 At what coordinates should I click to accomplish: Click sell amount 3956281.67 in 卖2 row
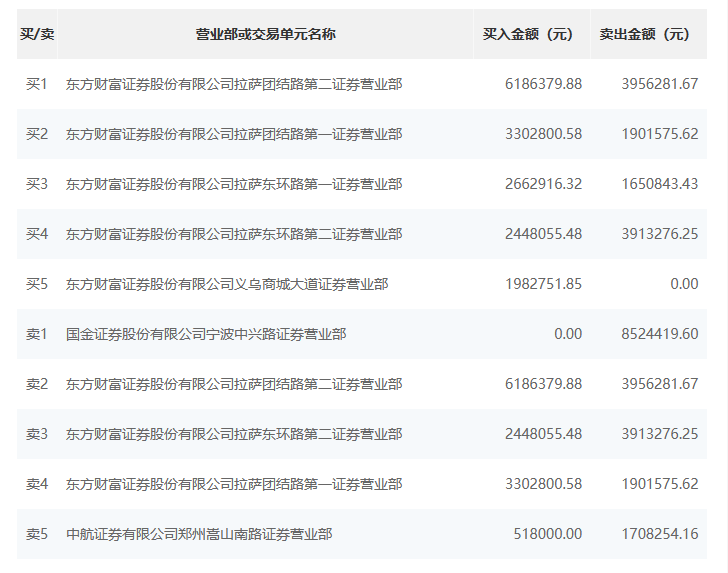660,384
